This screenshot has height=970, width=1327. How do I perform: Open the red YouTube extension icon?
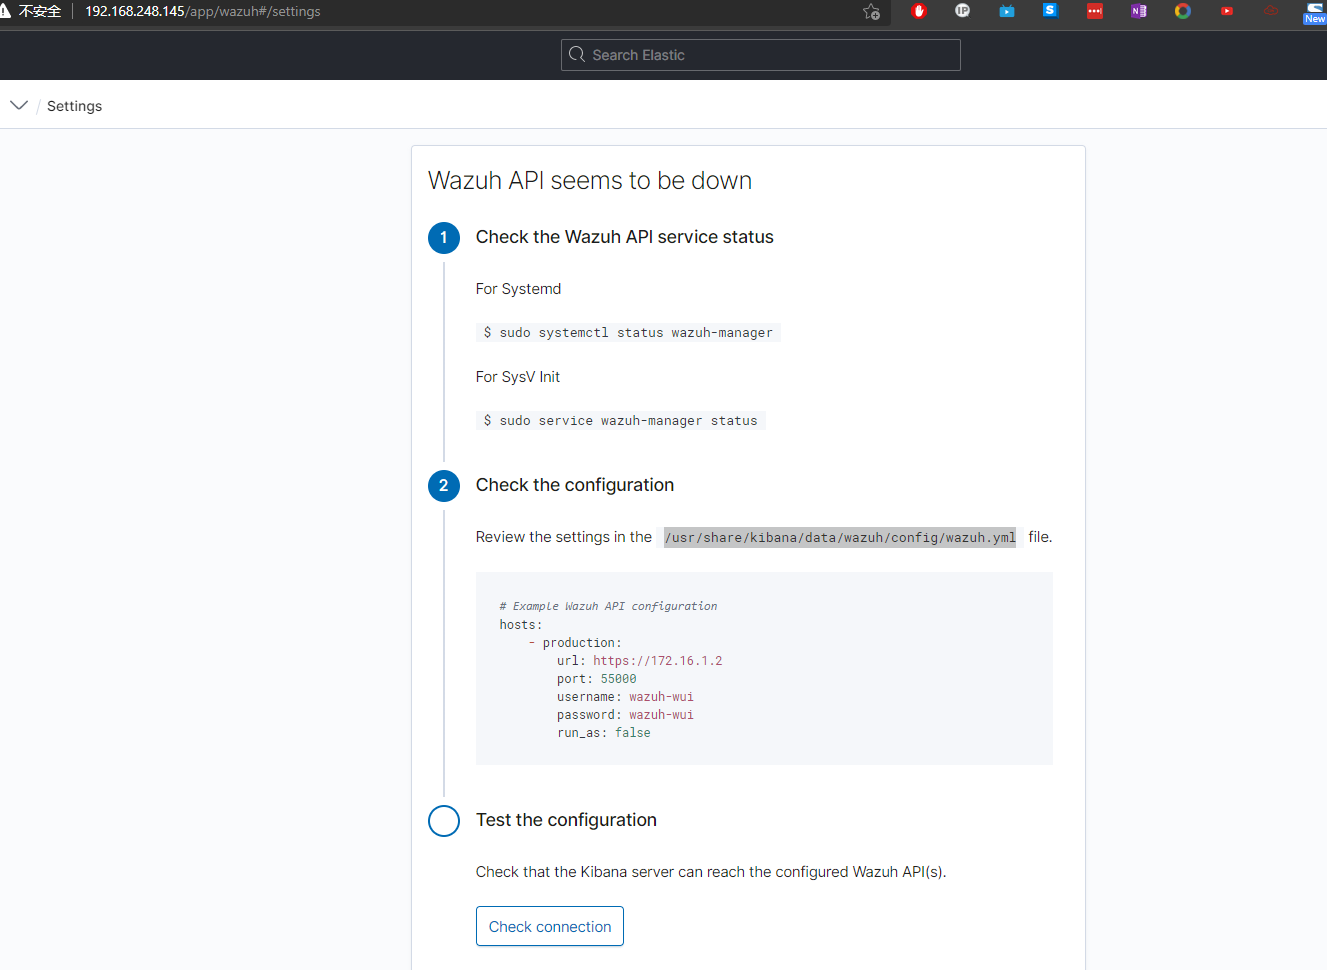point(1227,11)
